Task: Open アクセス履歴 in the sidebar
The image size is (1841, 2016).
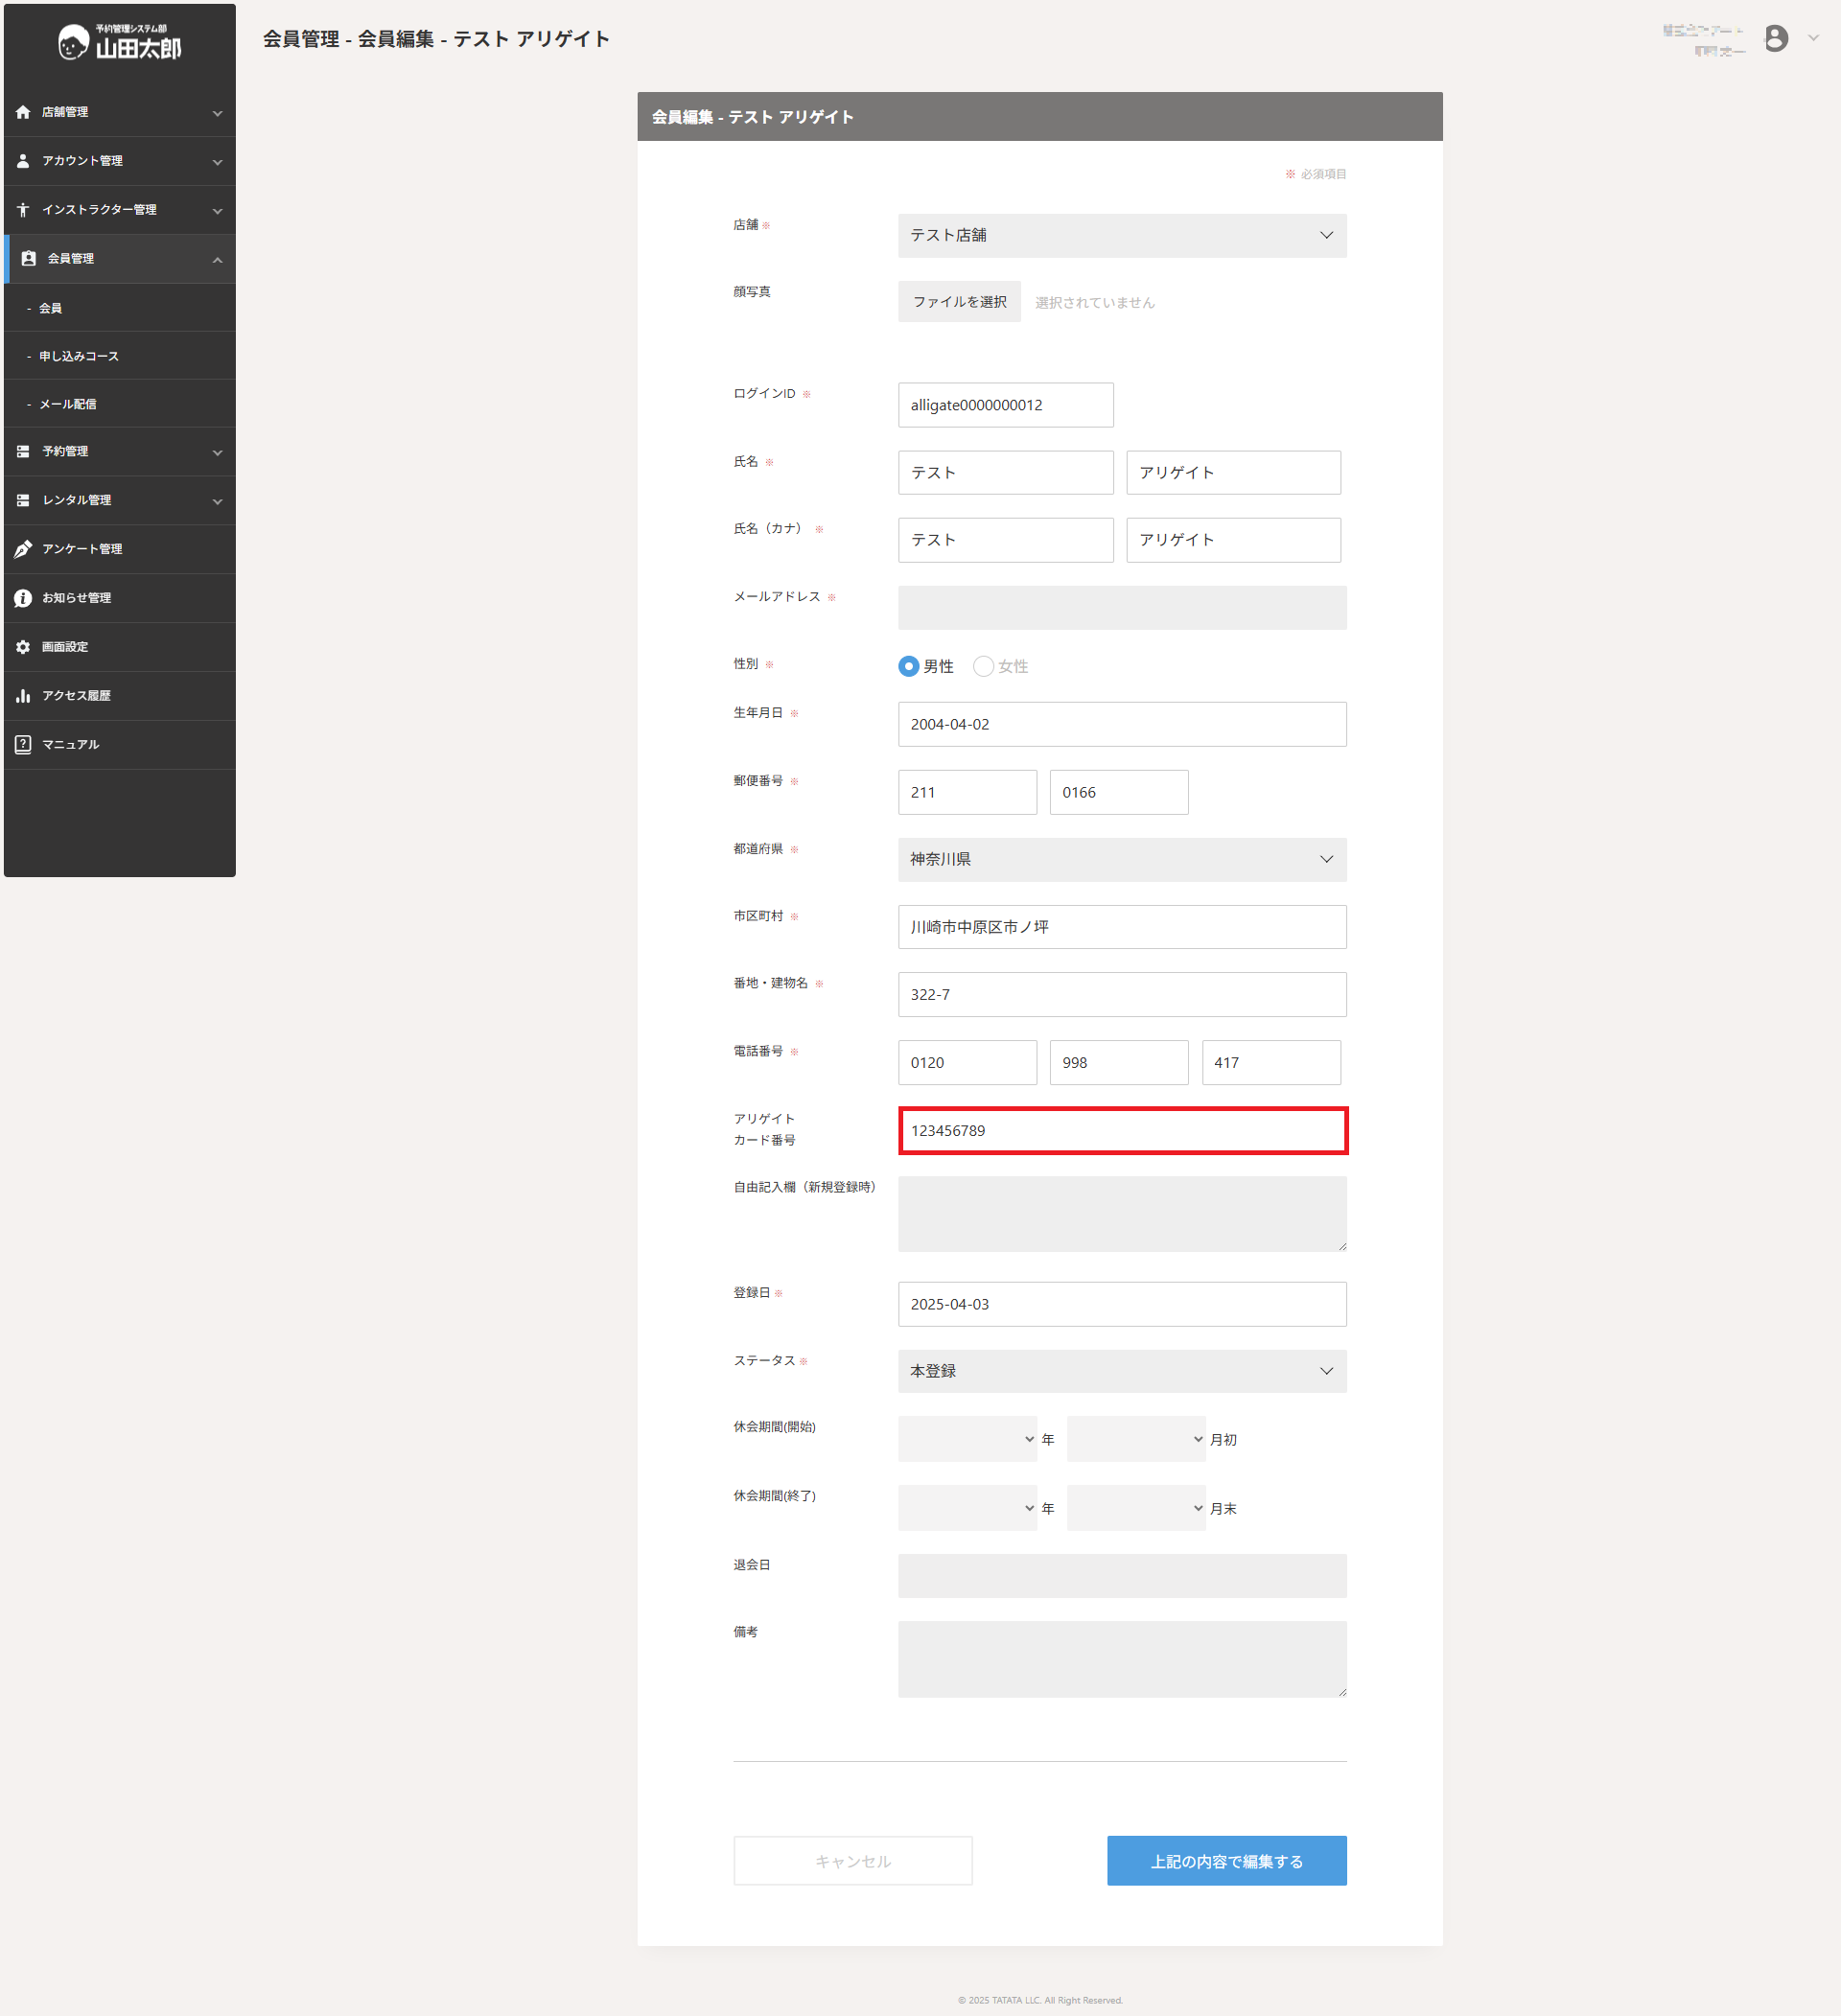Action: 120,696
